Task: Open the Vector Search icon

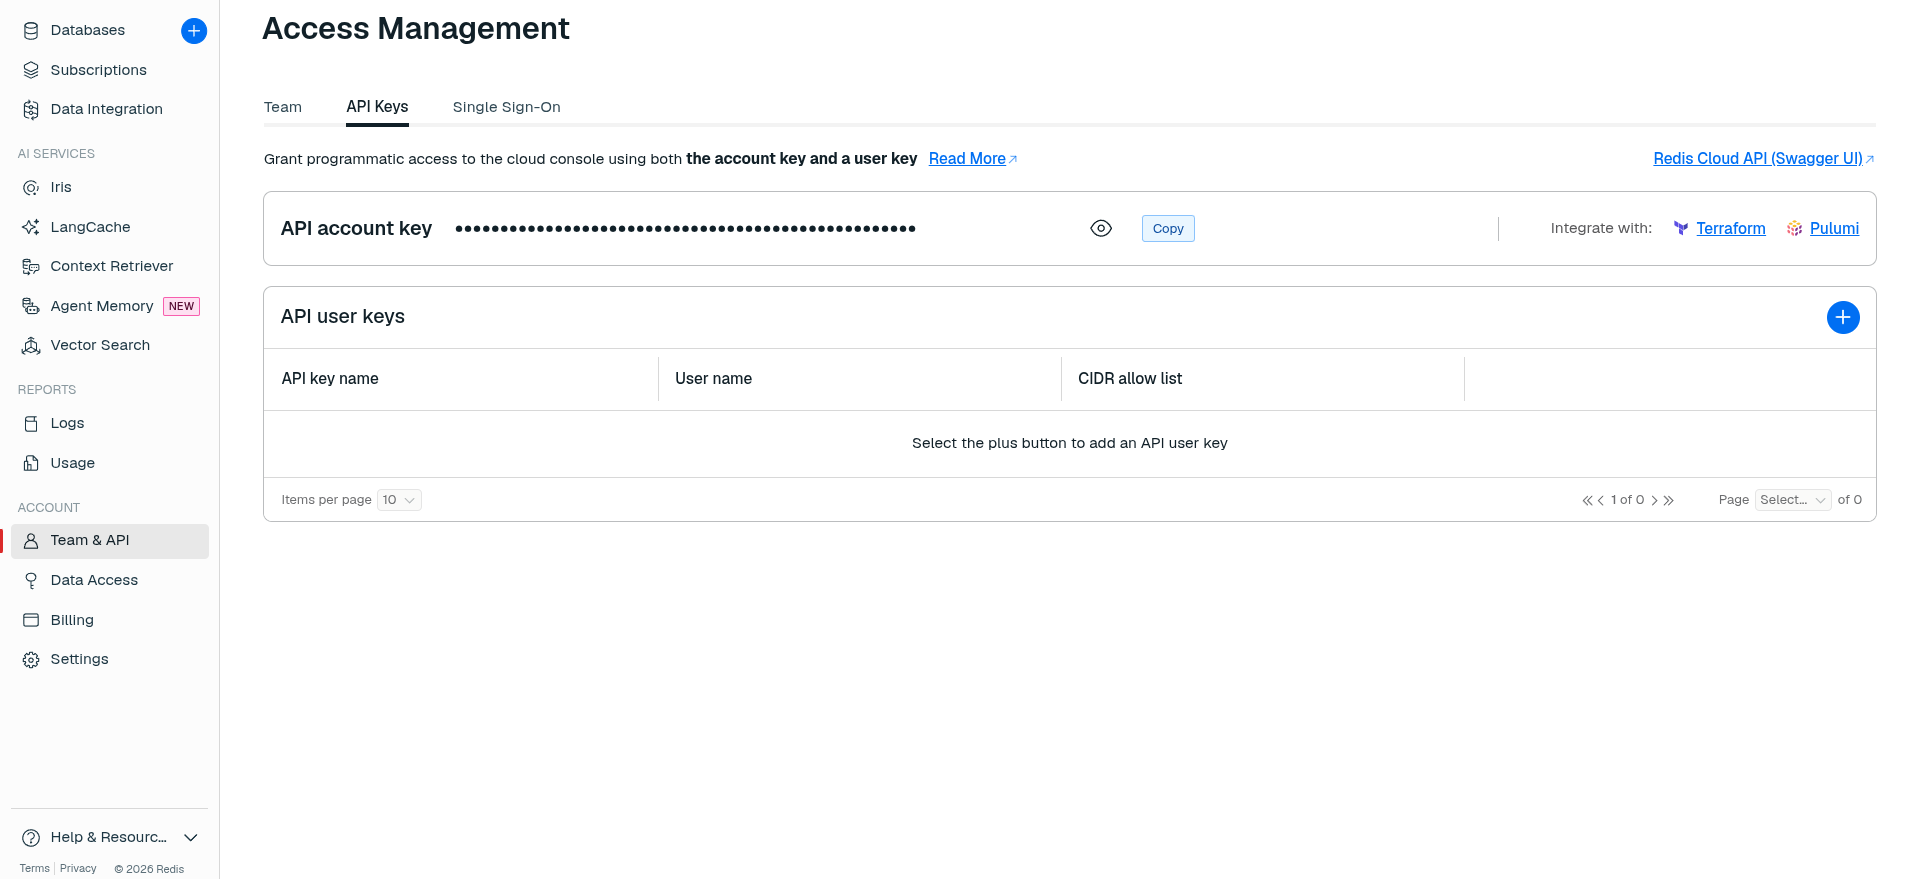Action: (x=31, y=345)
